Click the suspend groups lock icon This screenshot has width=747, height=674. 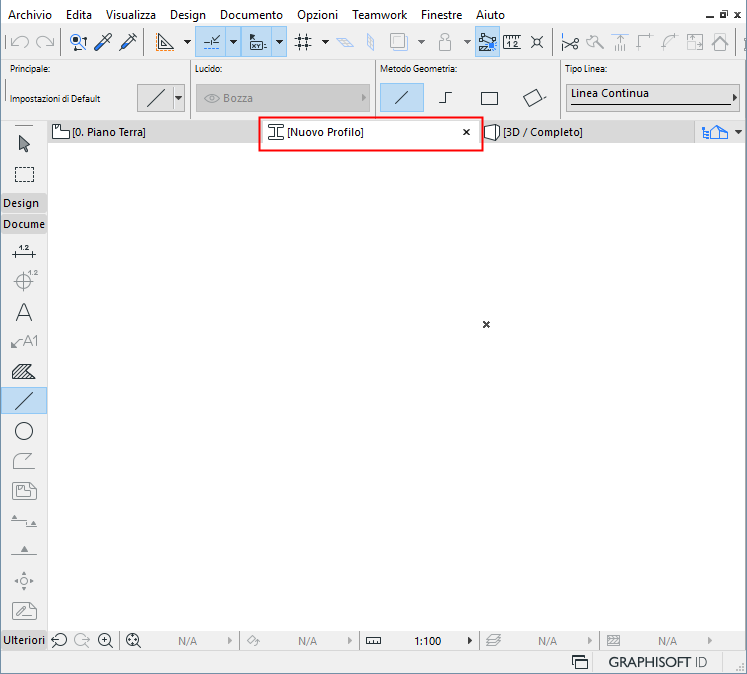(445, 42)
